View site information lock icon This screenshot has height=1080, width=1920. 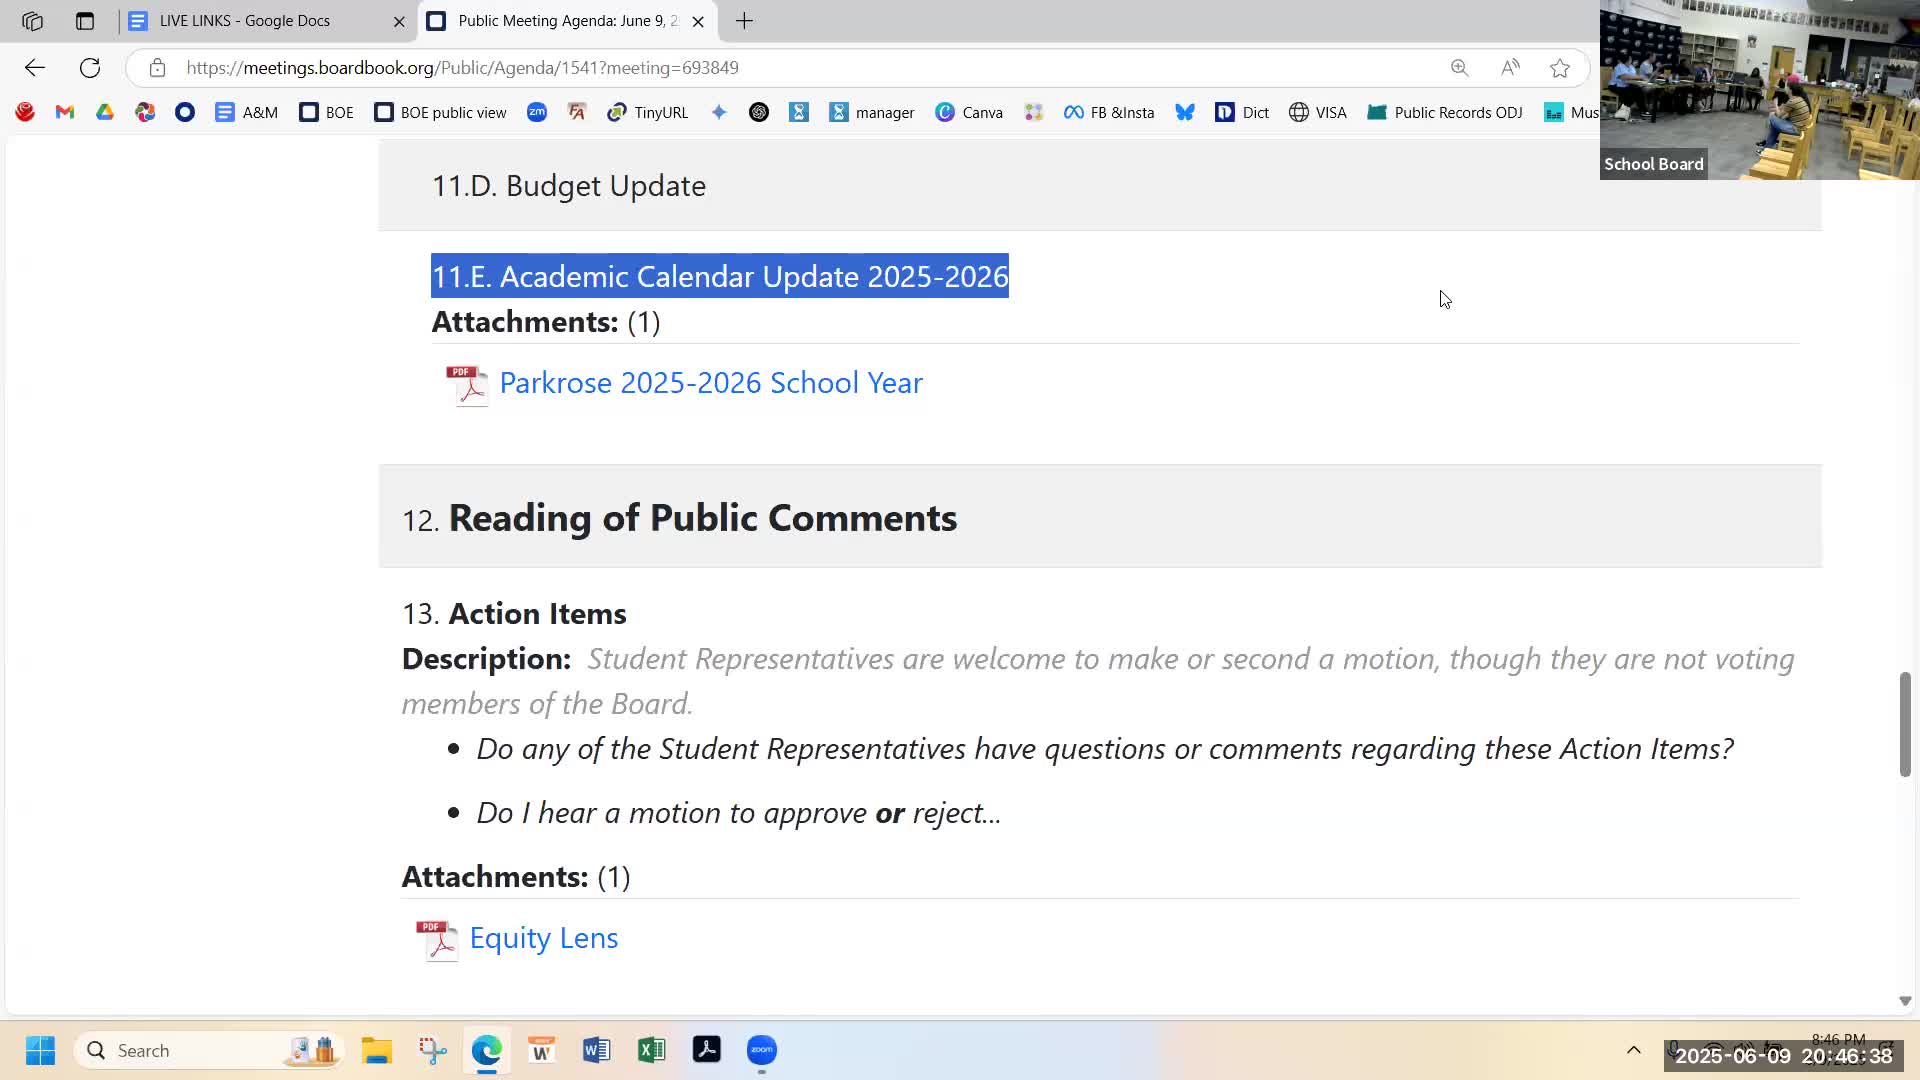click(x=157, y=68)
